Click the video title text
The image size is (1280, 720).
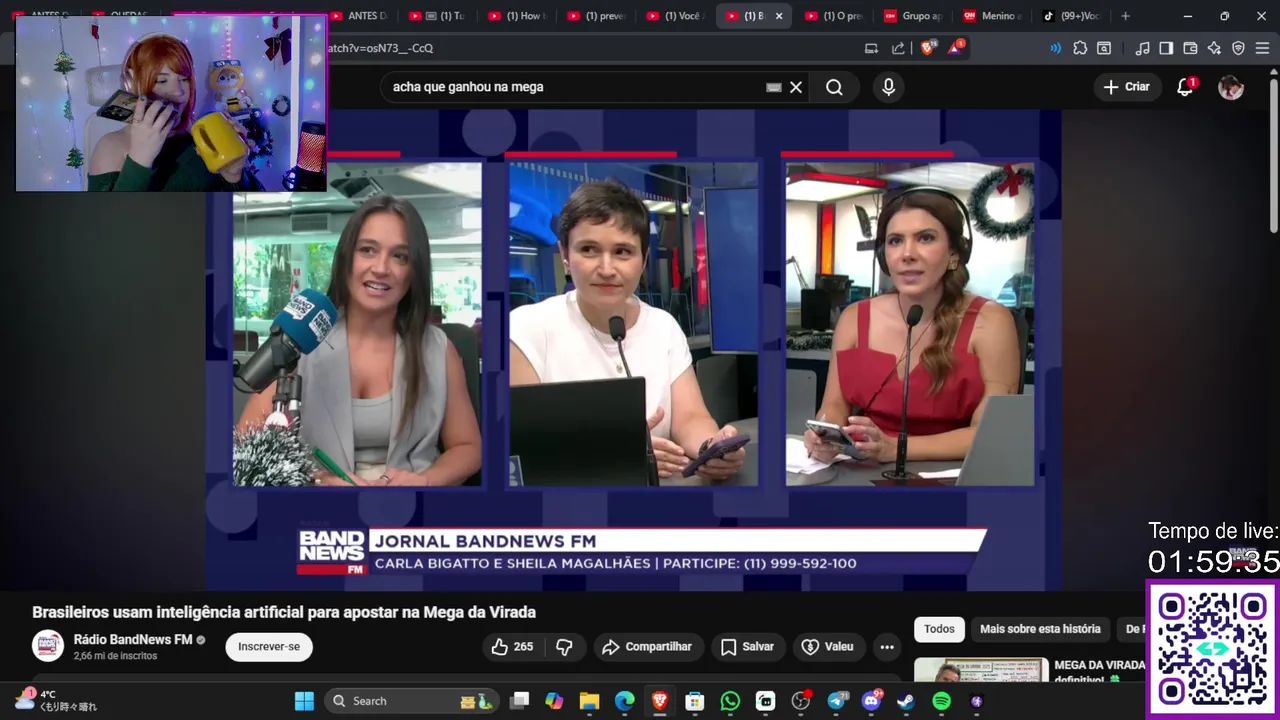point(284,612)
